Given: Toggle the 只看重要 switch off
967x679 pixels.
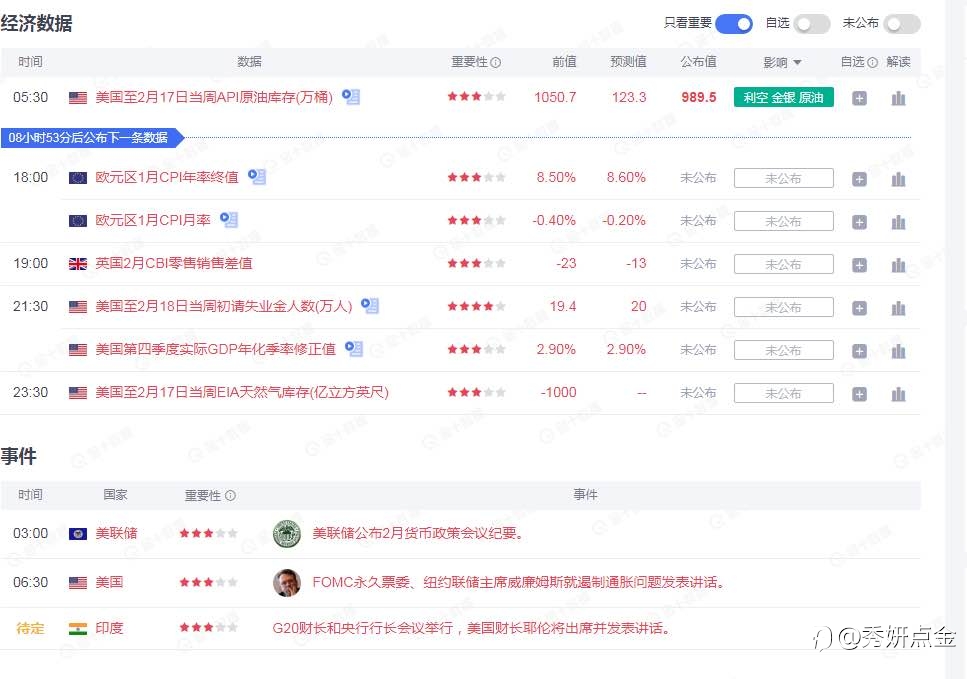Looking at the screenshot, I should click(x=734, y=24).
